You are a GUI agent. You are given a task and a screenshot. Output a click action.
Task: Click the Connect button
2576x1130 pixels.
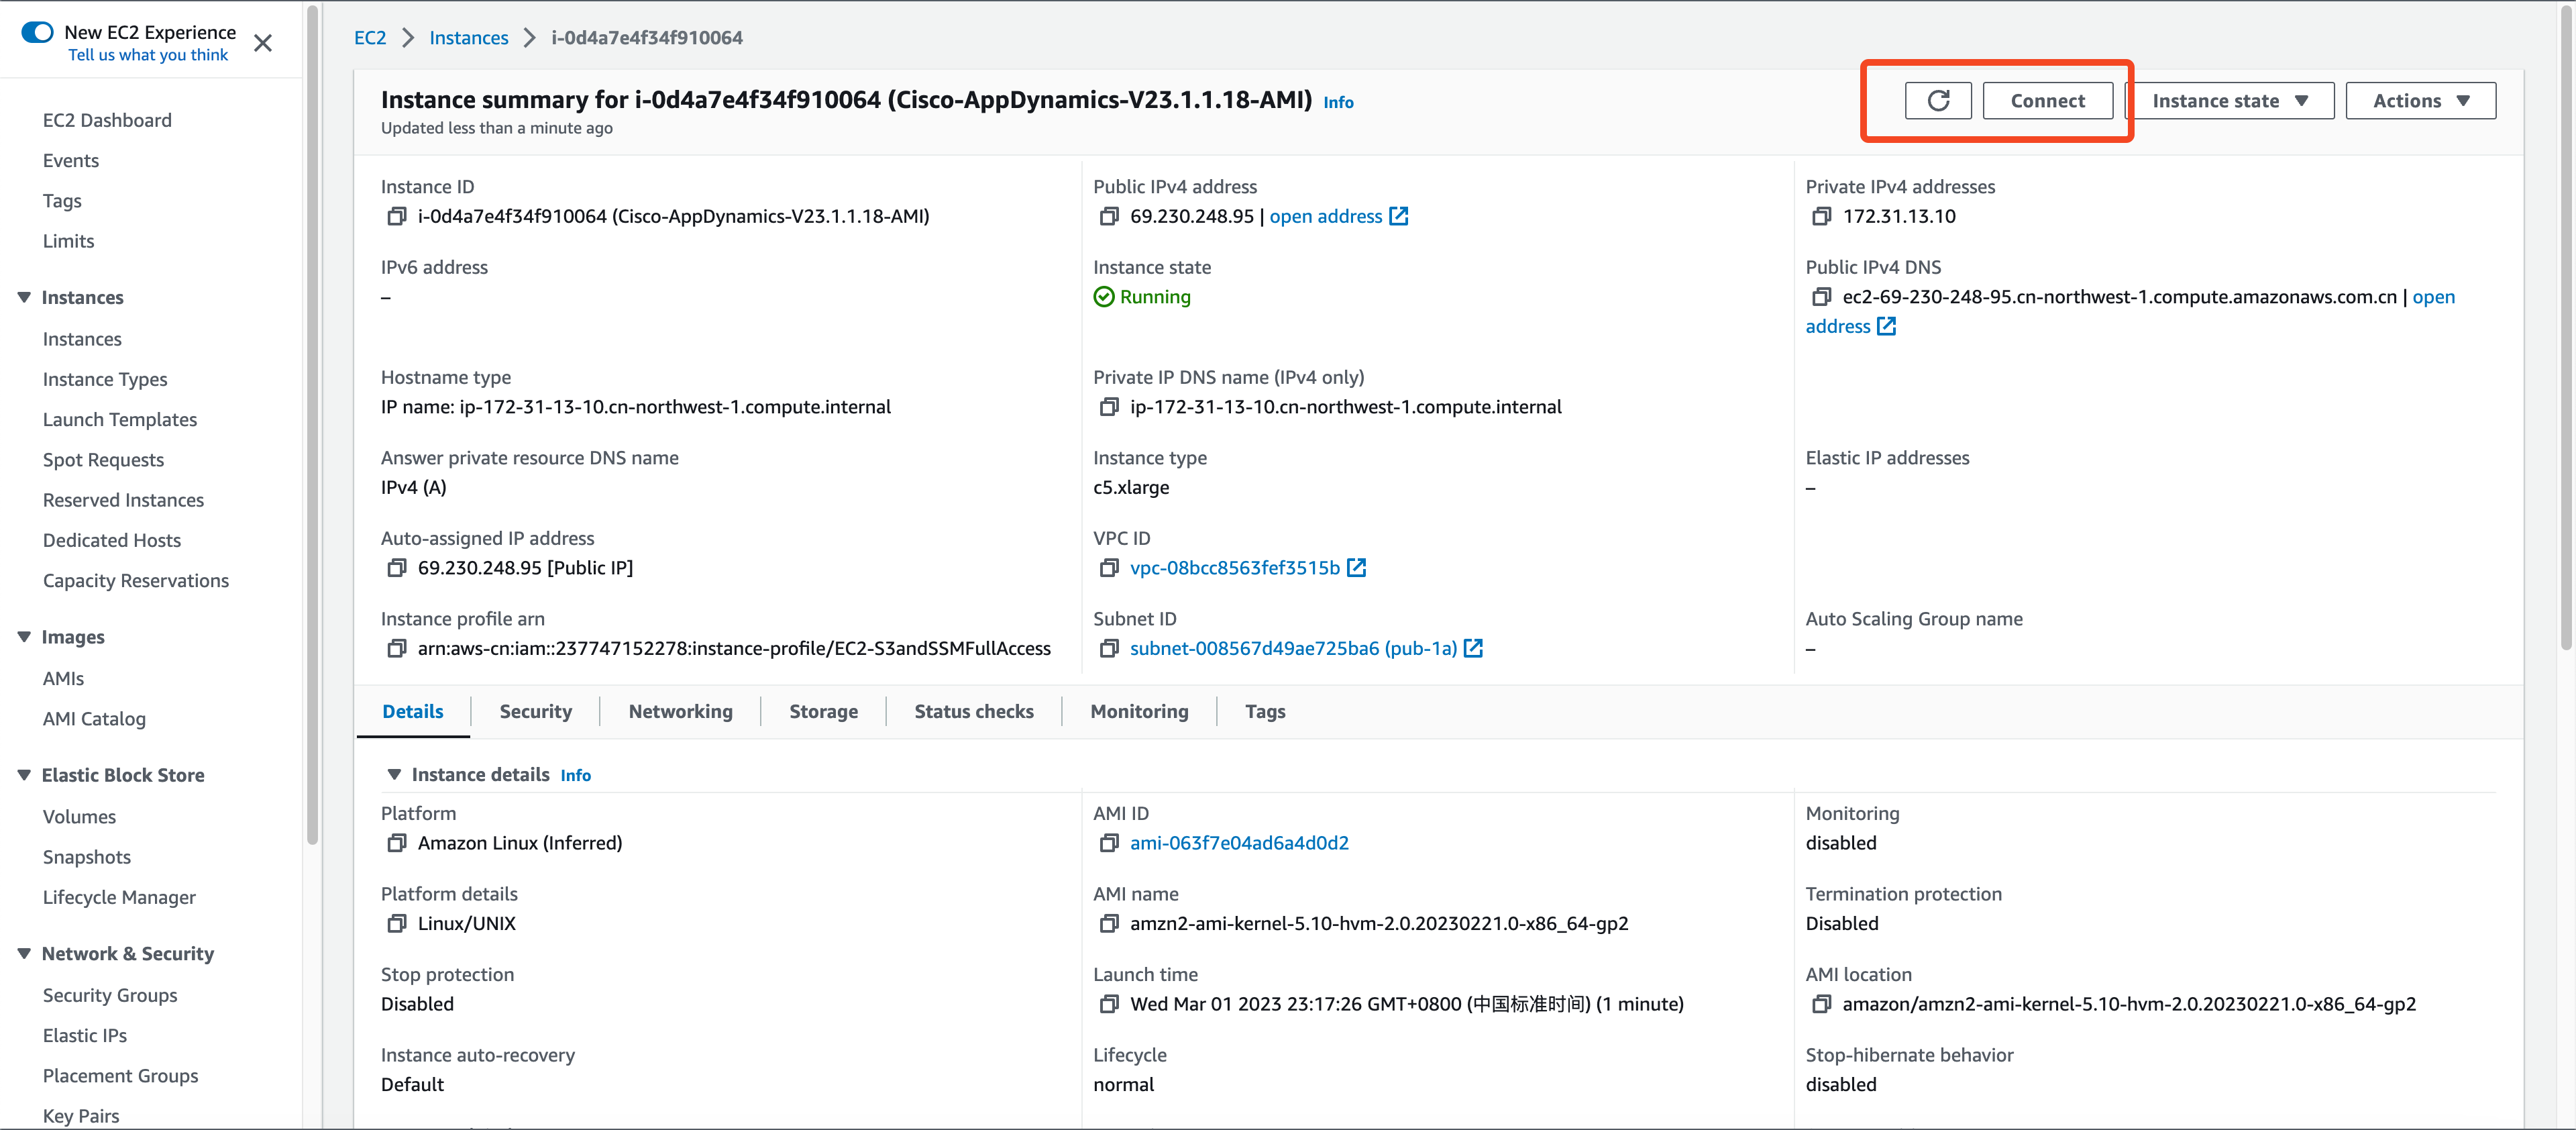(2047, 101)
